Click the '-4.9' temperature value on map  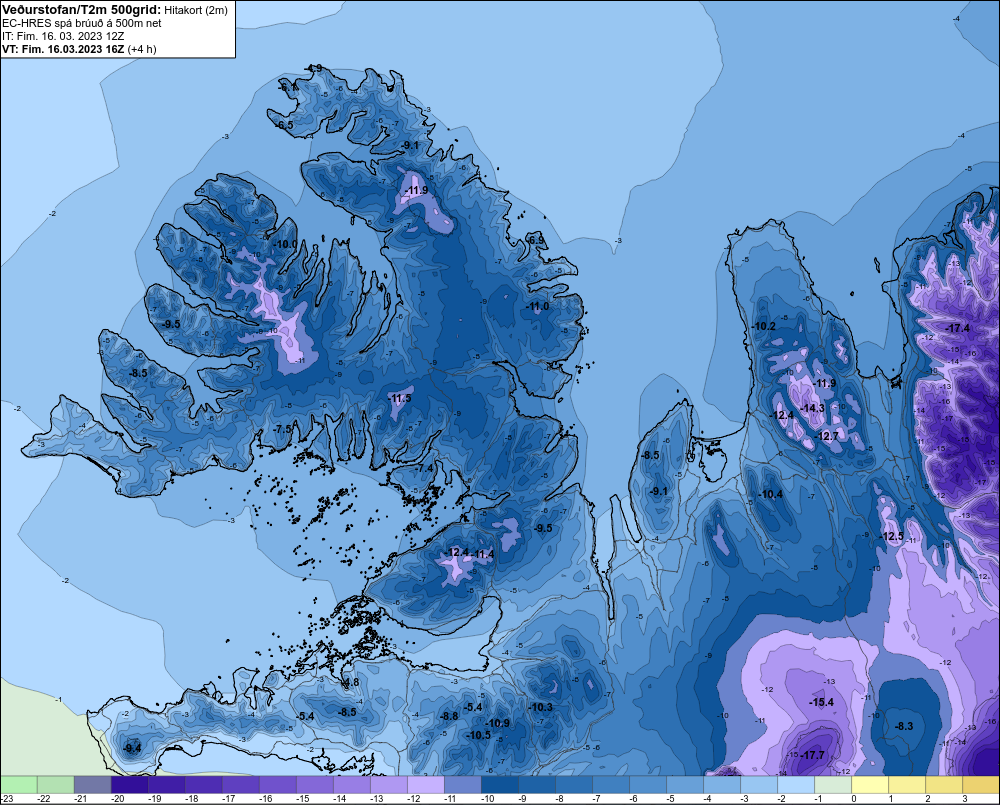coord(313,68)
